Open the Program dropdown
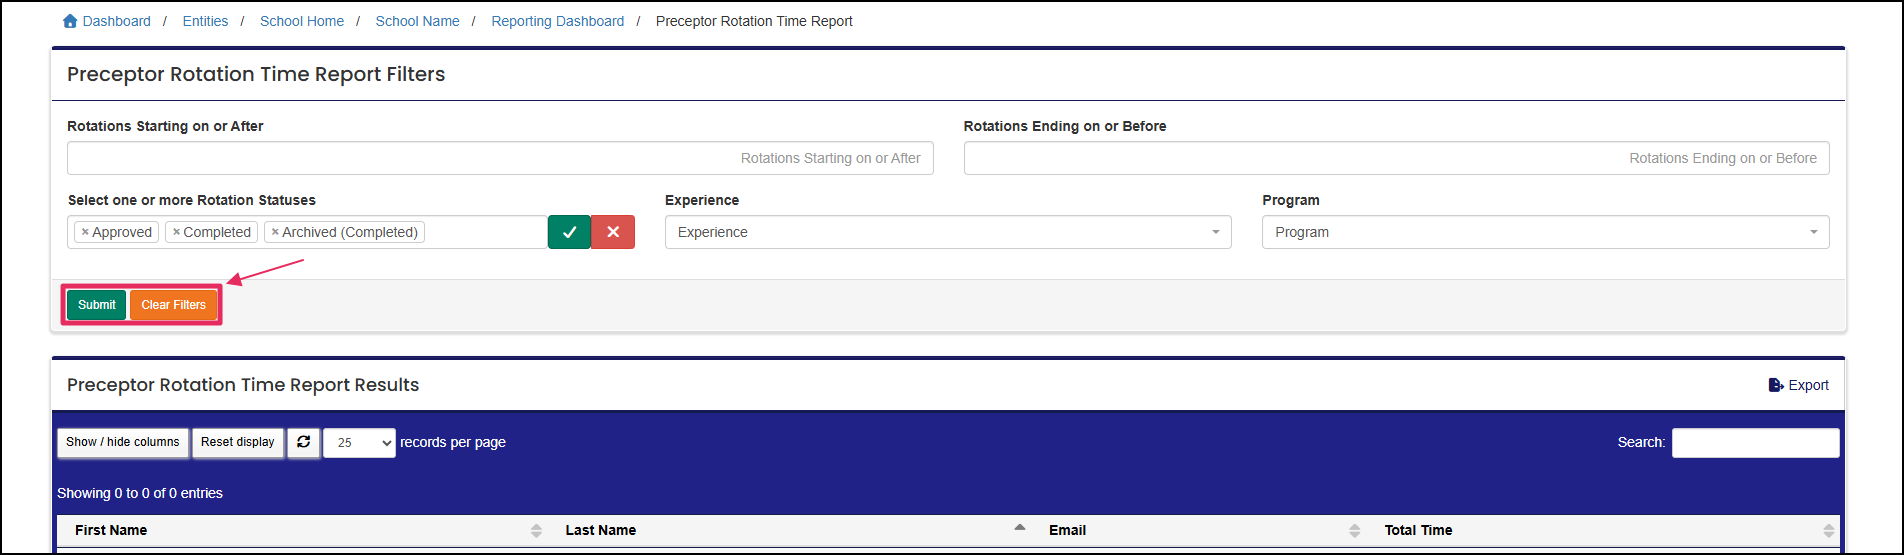1904x555 pixels. (1546, 232)
